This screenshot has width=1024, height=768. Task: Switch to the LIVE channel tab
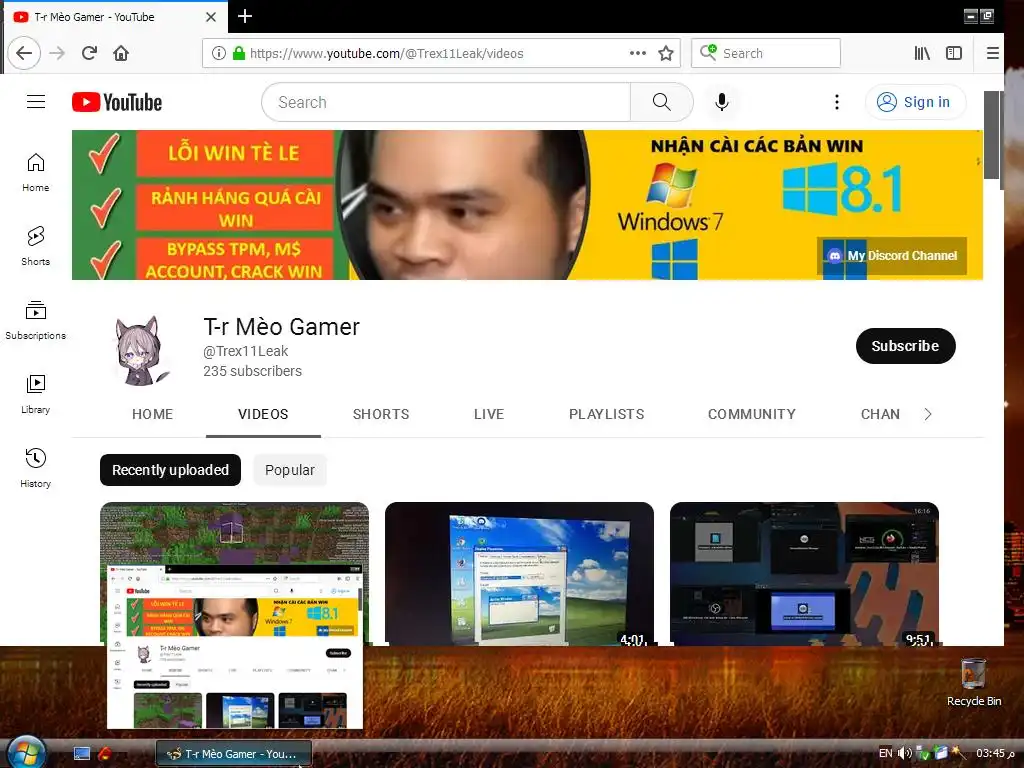pyautogui.click(x=488, y=414)
